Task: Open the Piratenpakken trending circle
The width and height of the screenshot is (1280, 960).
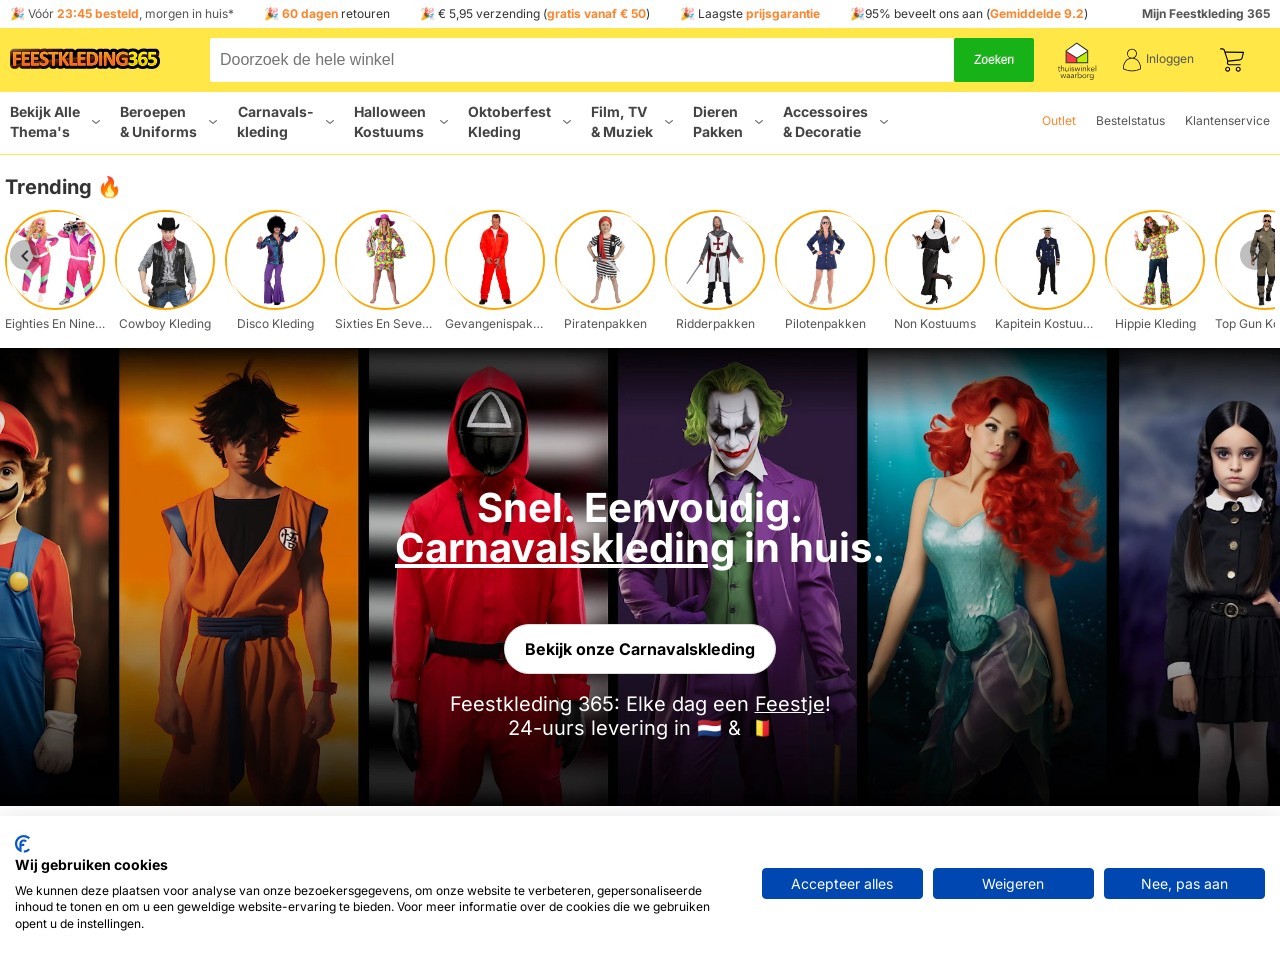Action: point(605,260)
